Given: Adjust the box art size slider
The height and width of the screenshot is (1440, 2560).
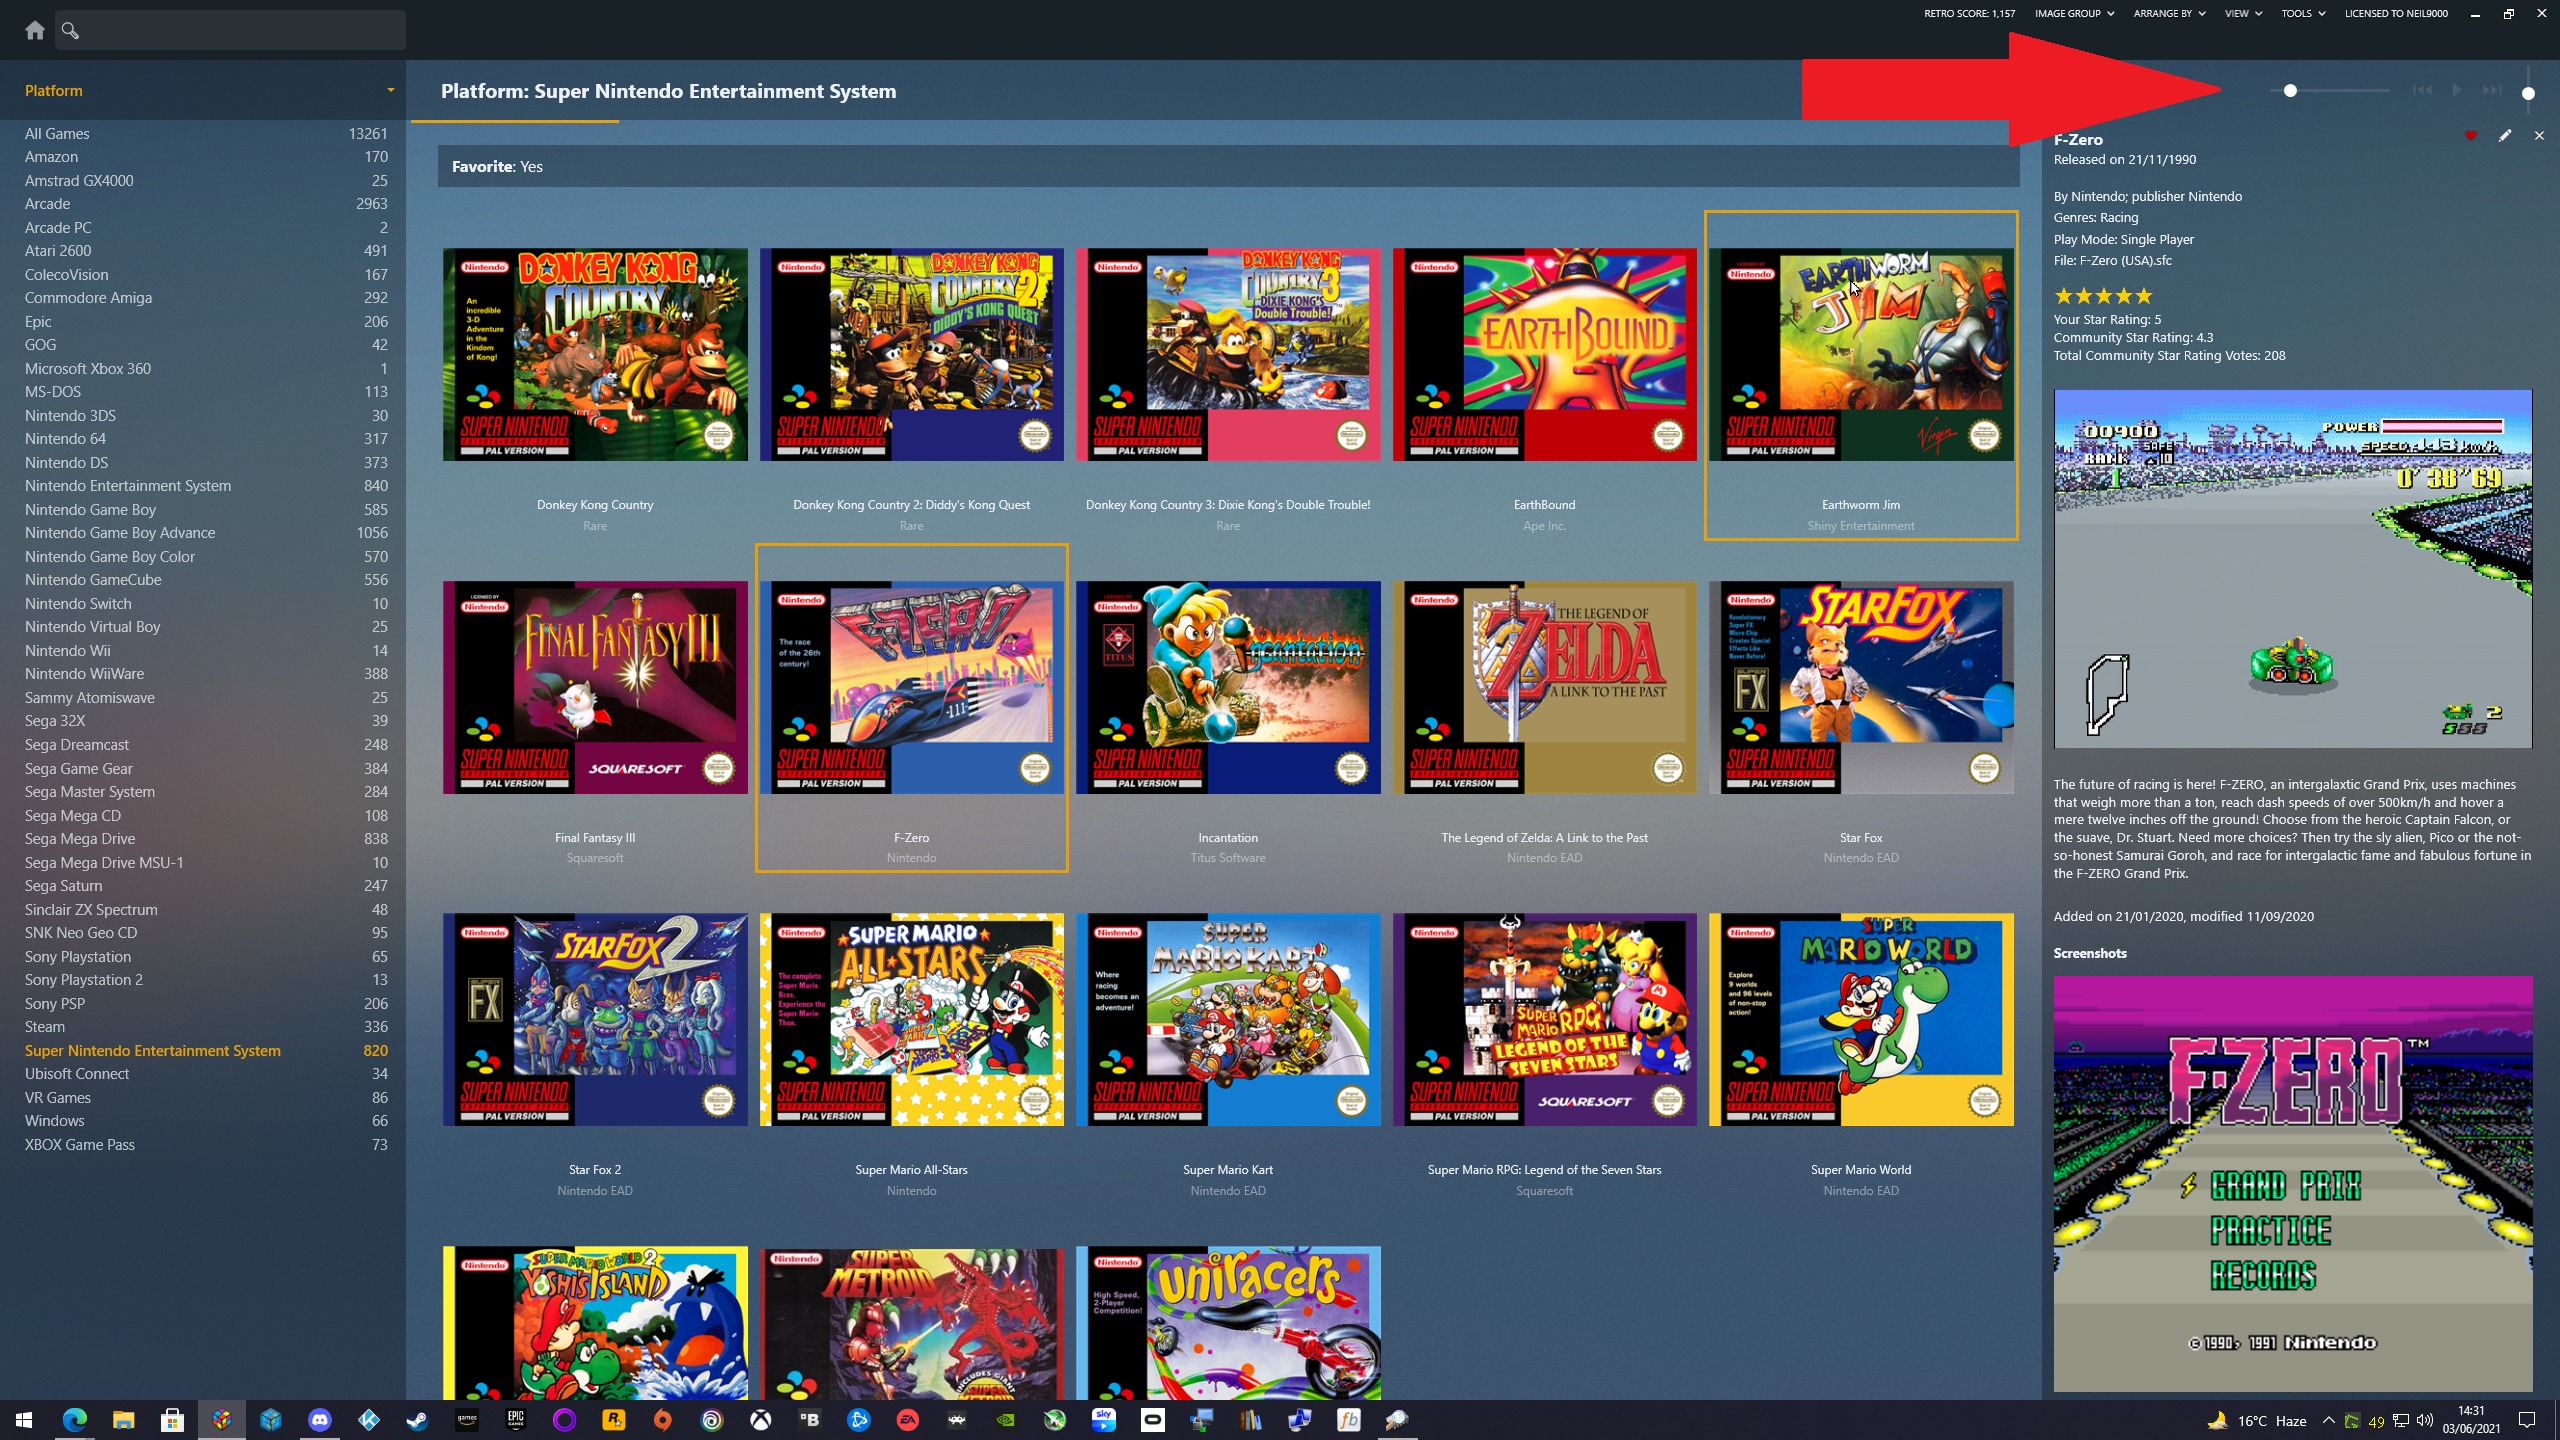Looking at the screenshot, I should 2328,91.
